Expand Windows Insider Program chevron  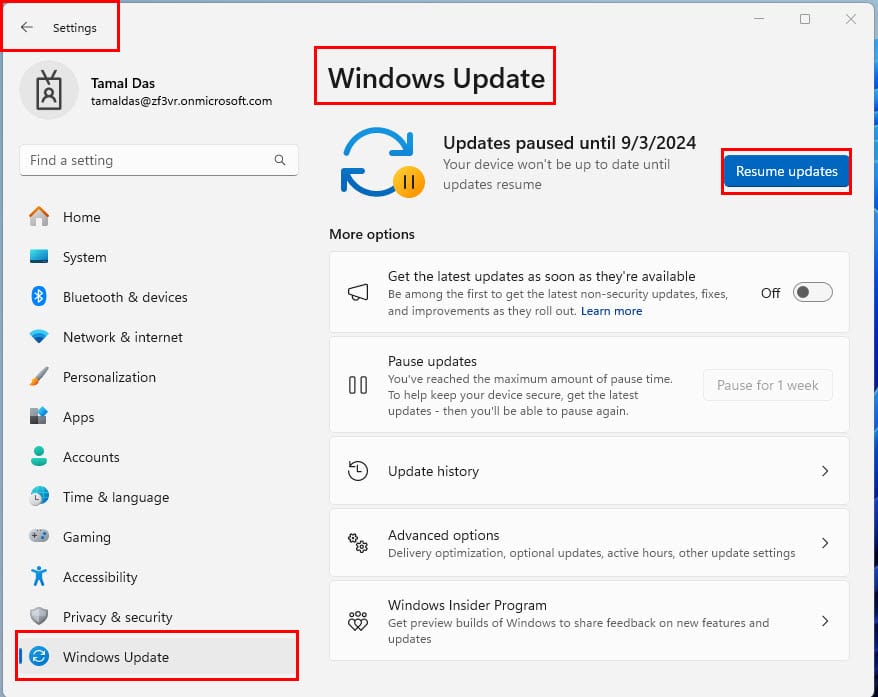[825, 621]
